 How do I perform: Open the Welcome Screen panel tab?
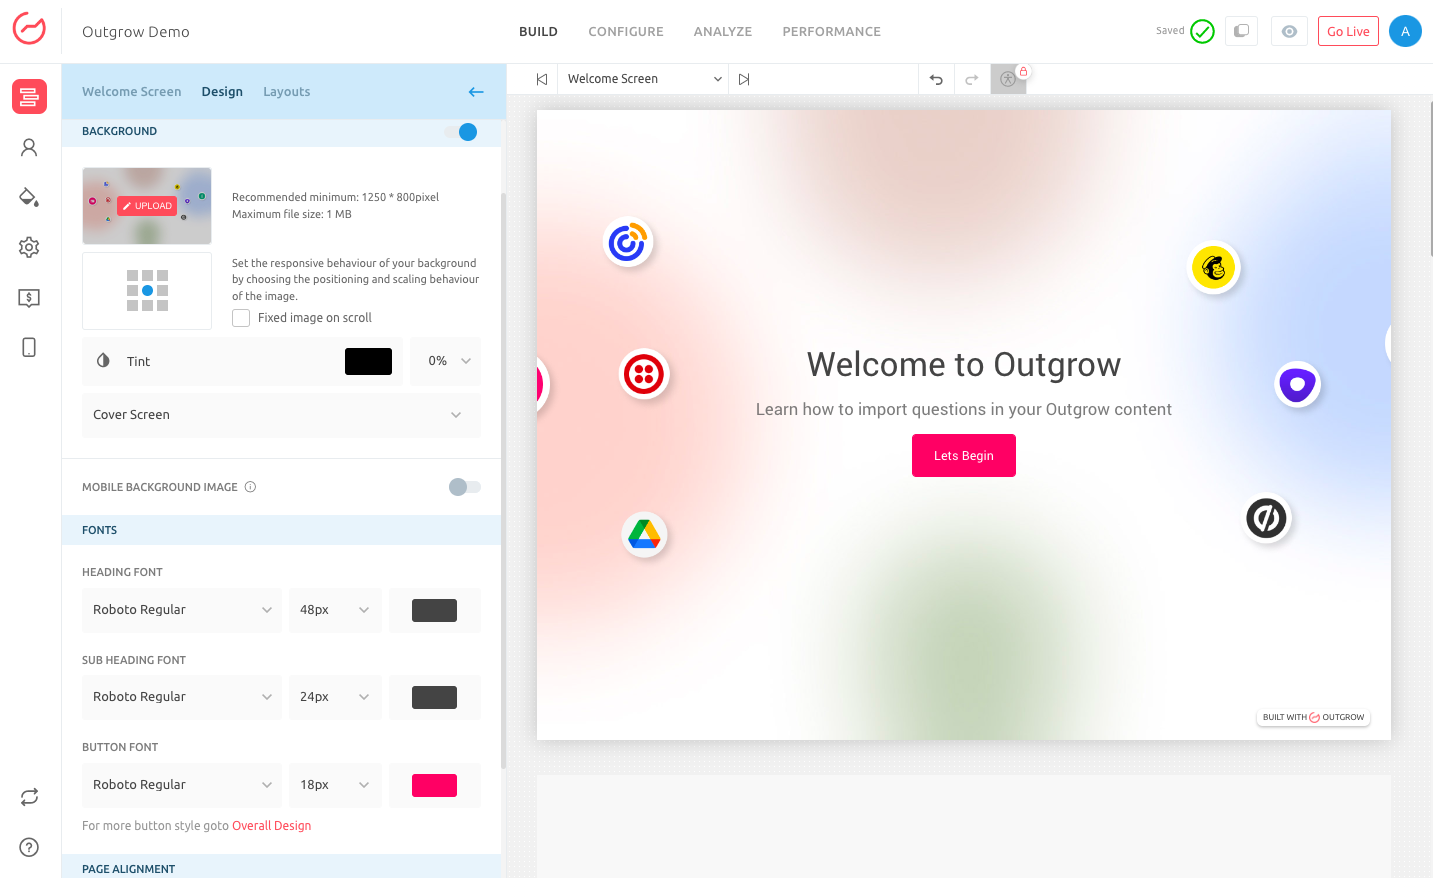tap(132, 92)
